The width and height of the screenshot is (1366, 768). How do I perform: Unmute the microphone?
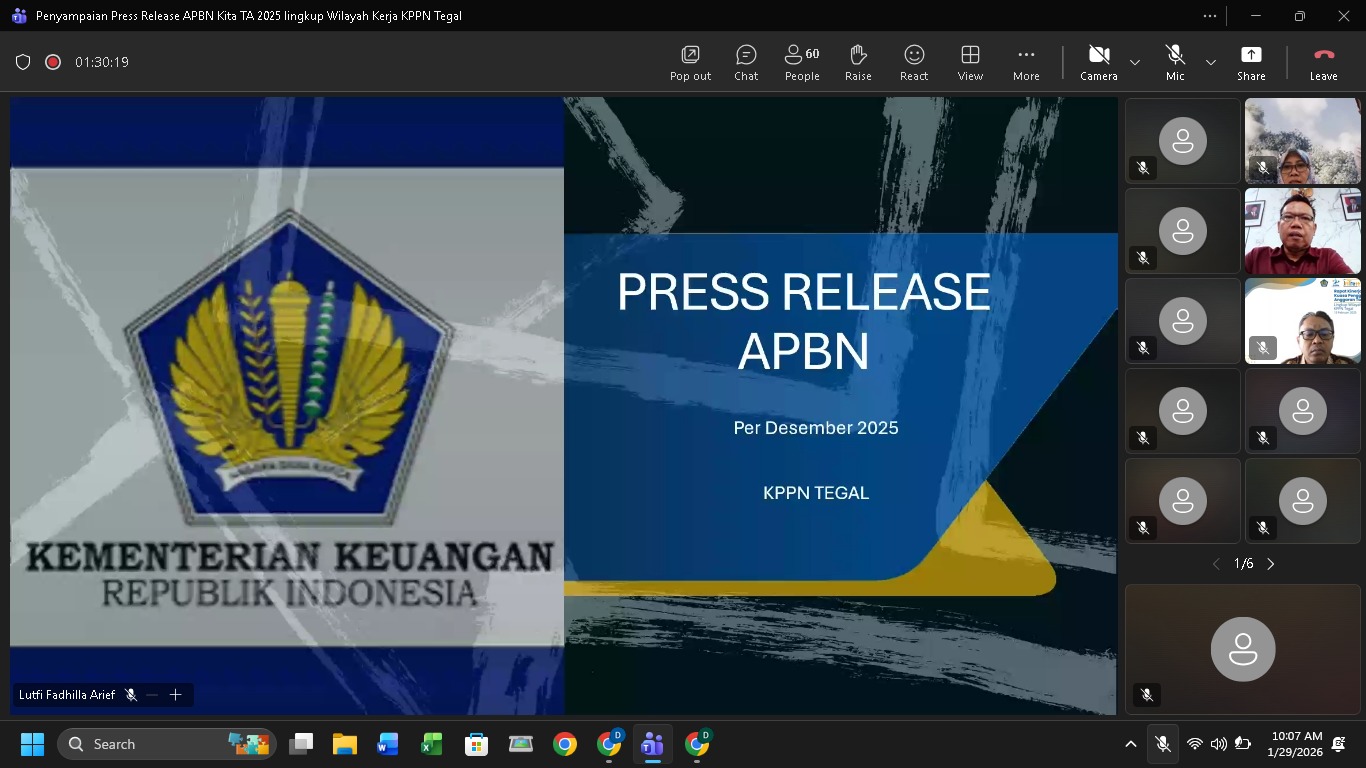coord(1174,55)
